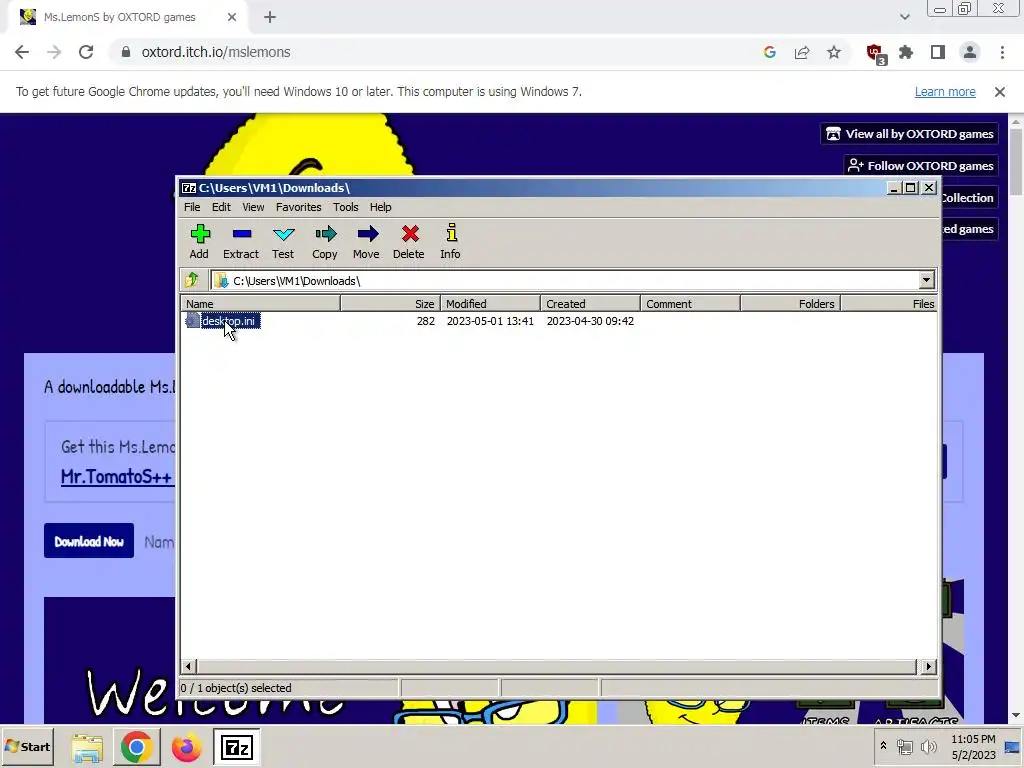Sort files by Modified column
The height and width of the screenshot is (768, 1024).
[490, 304]
